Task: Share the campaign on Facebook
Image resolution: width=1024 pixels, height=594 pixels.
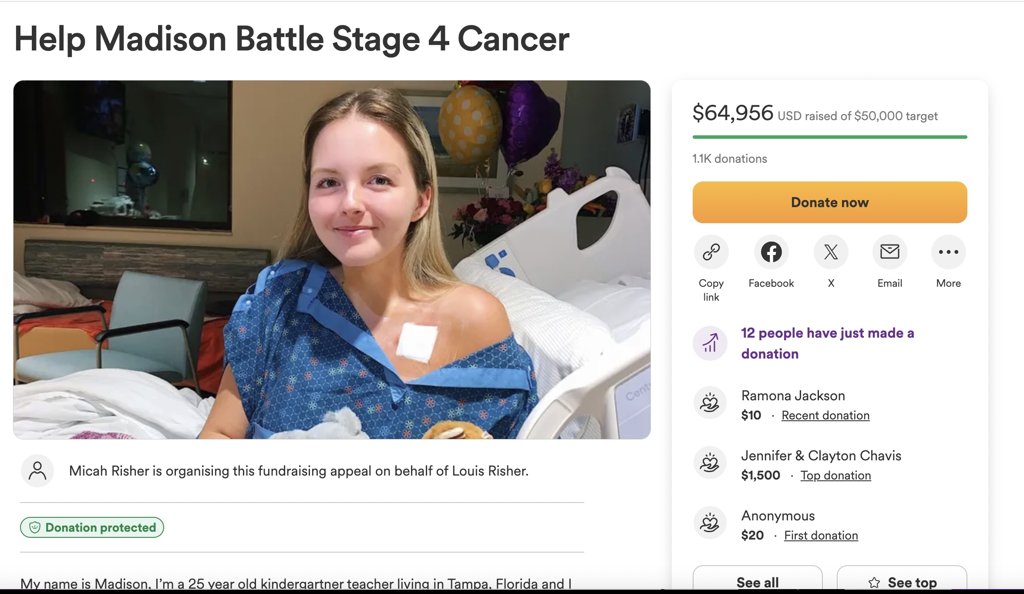Action: tap(770, 252)
